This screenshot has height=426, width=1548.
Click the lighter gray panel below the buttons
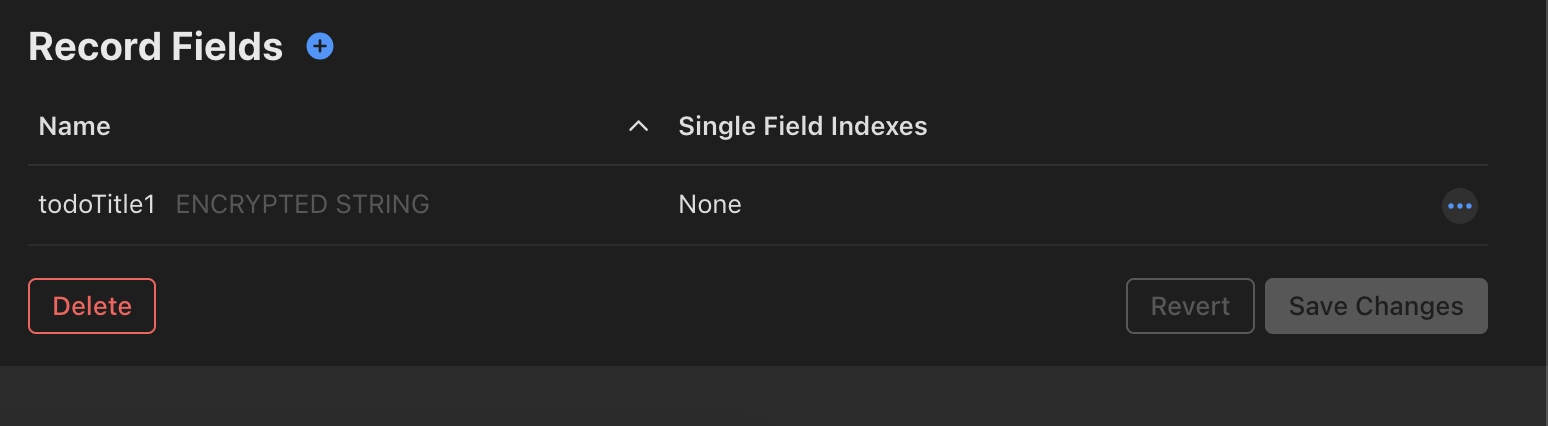coord(774,396)
